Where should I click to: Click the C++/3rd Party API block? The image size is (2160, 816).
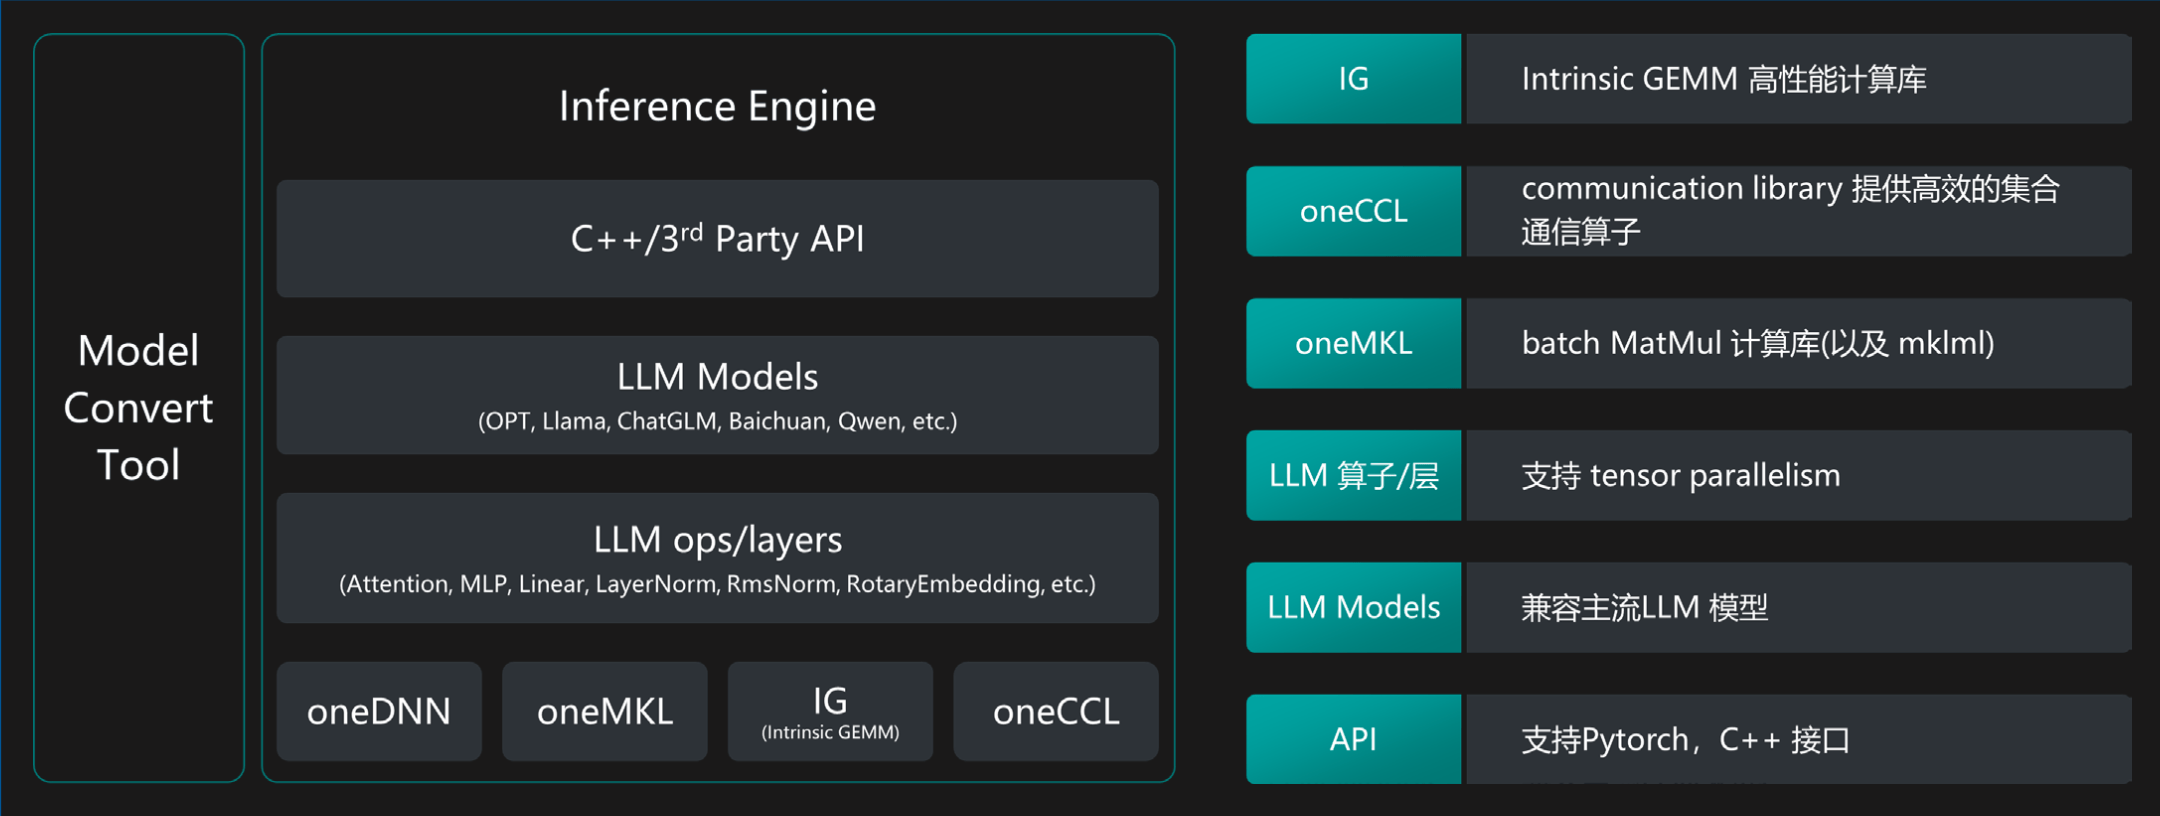coord(717,239)
